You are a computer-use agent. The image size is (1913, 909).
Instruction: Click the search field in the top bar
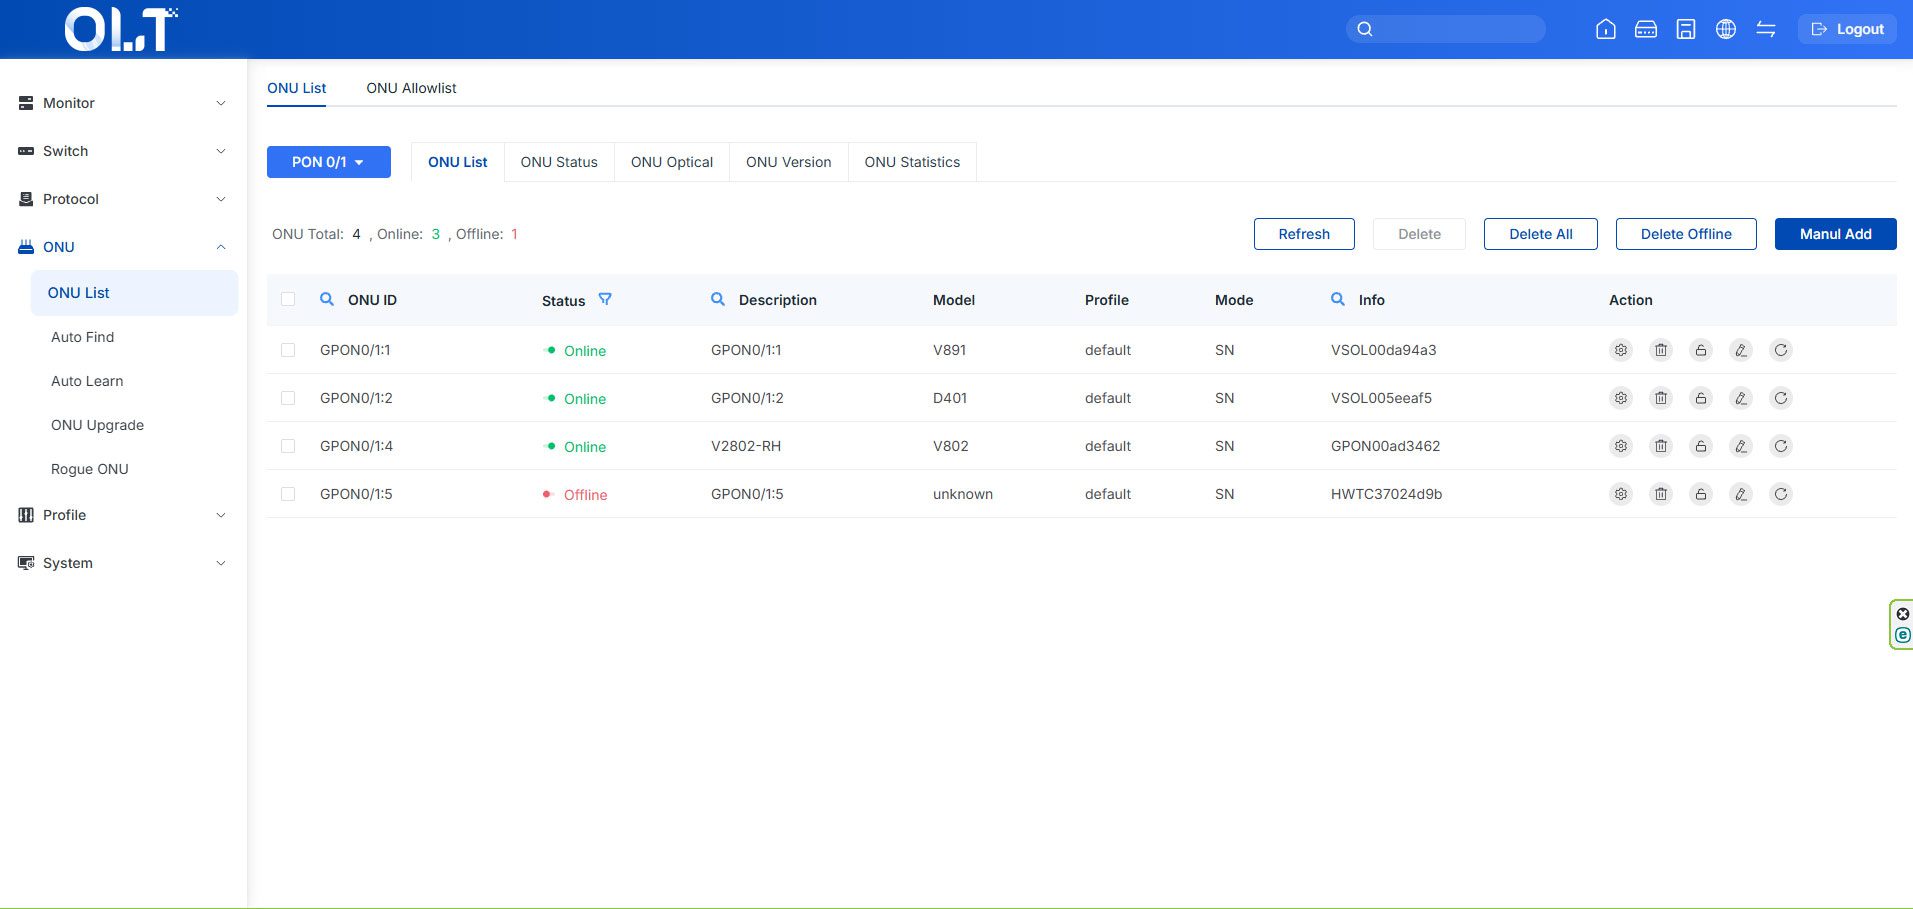click(1446, 29)
